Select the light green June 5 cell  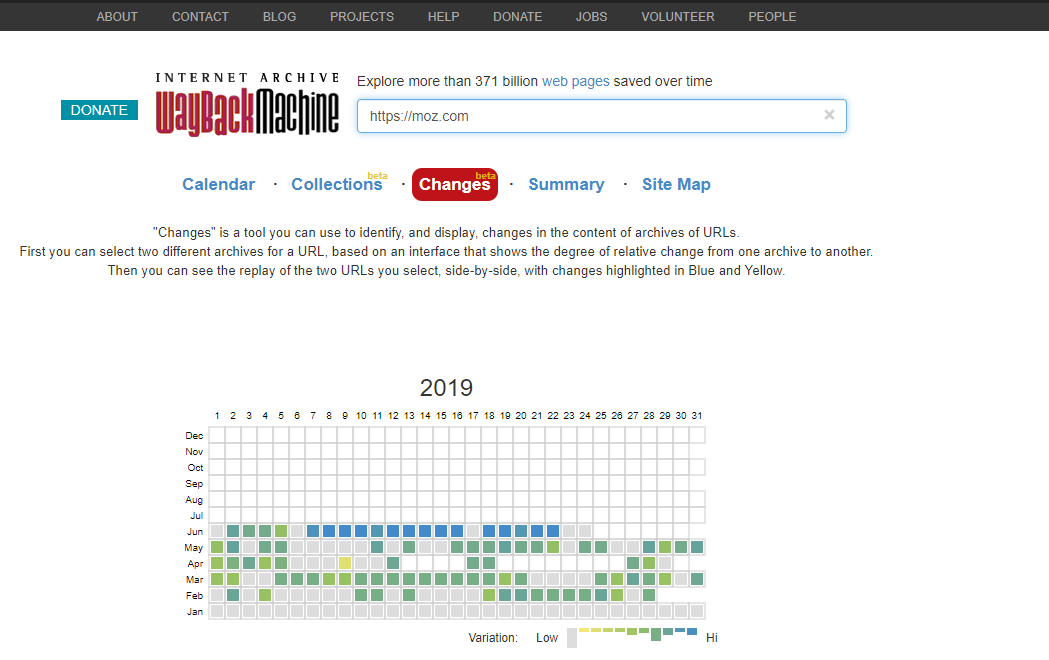[x=281, y=531]
